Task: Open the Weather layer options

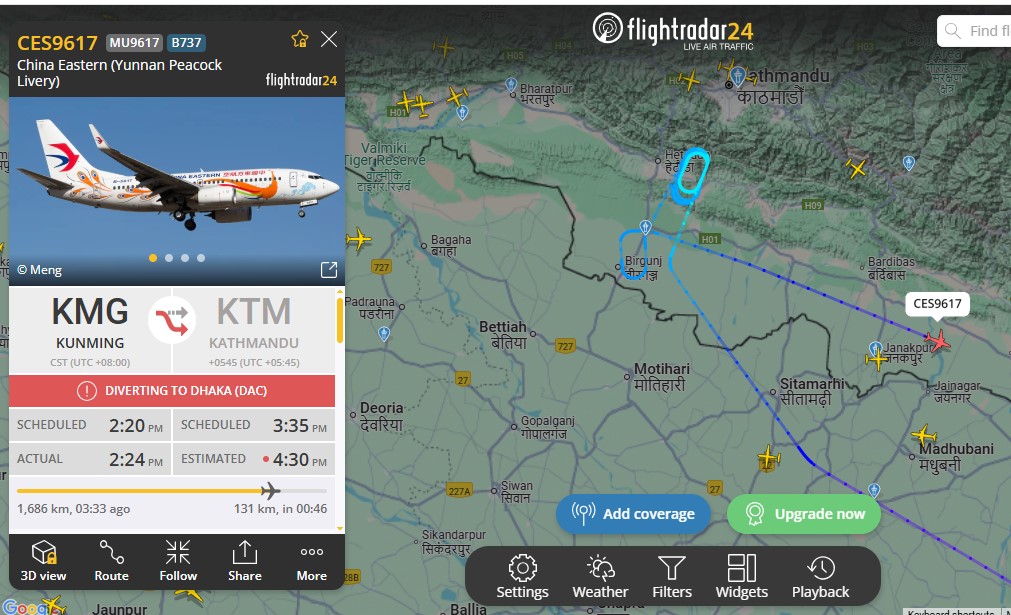Action: click(x=600, y=577)
